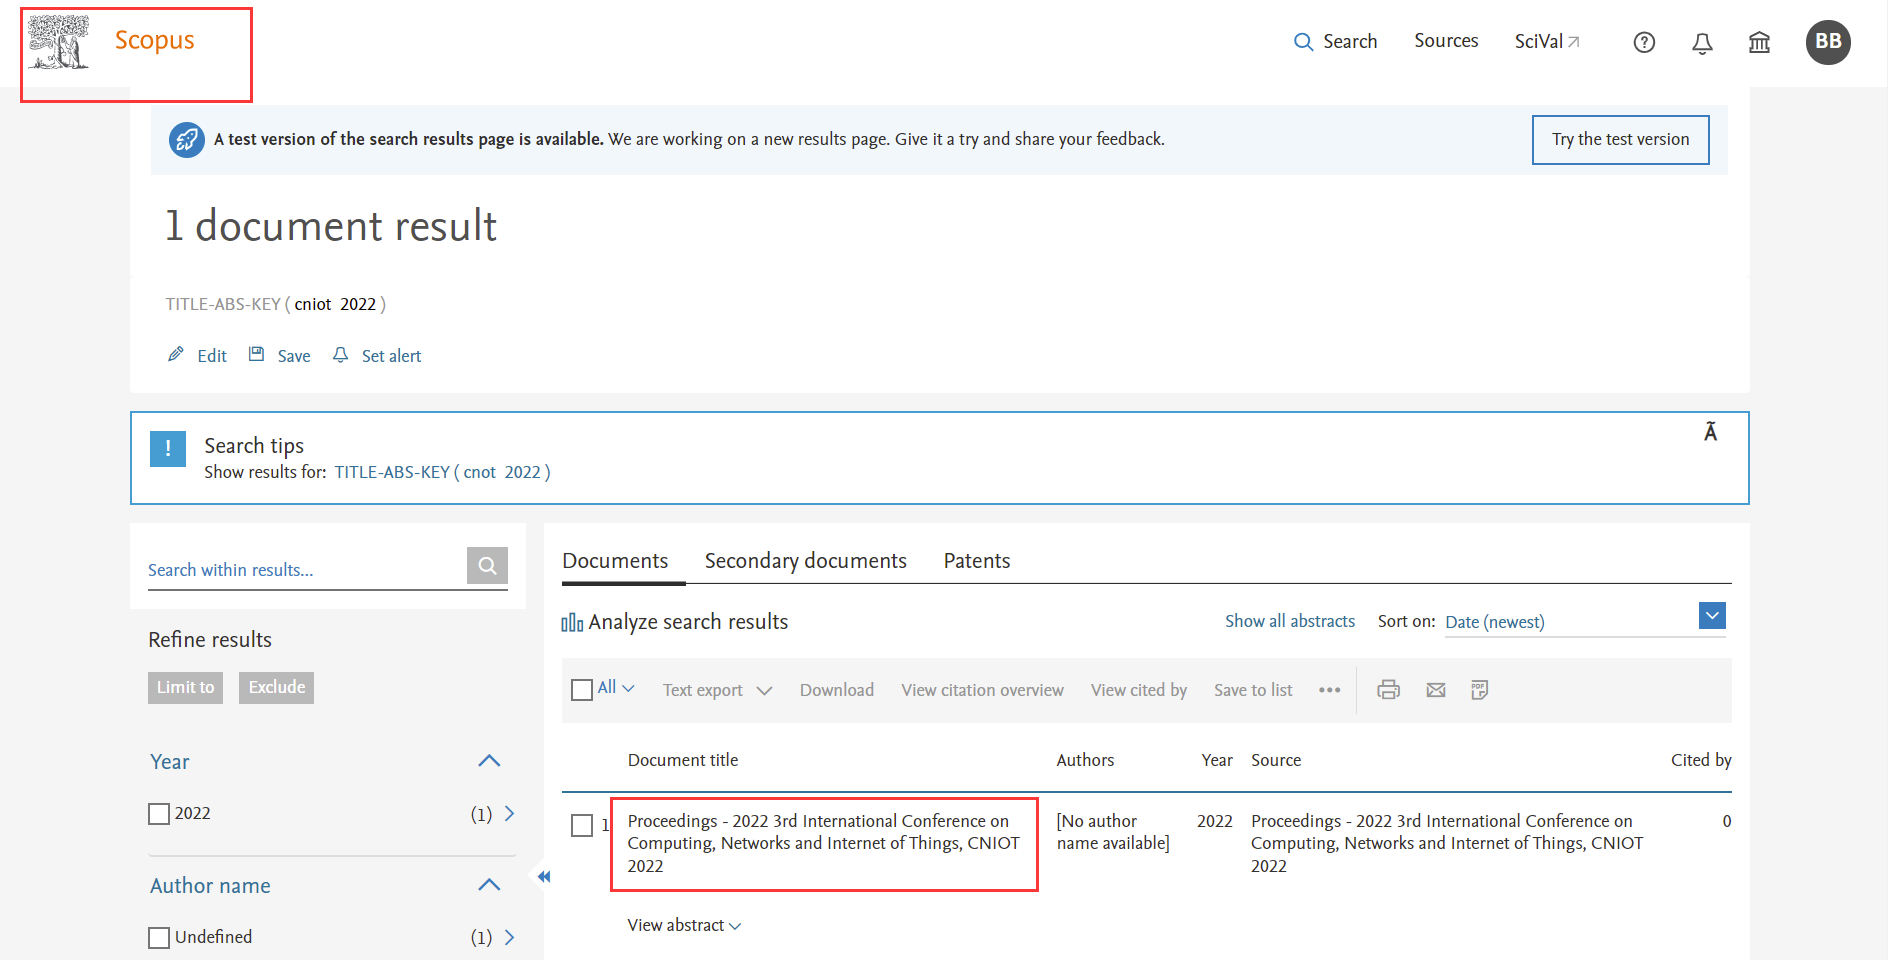The image size is (1888, 960).
Task: Check the 2022 year filter checkbox
Action: [x=159, y=814]
